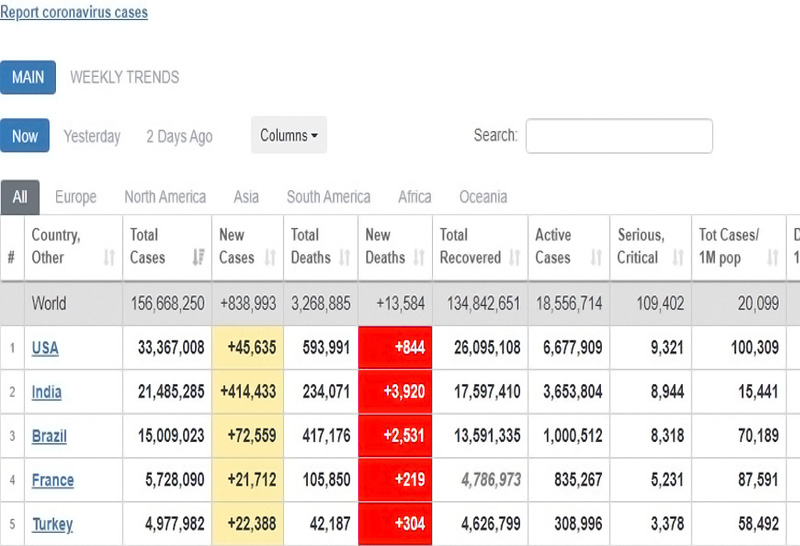
Task: Sort by Total Cases column sort icon
Action: [x=198, y=258]
